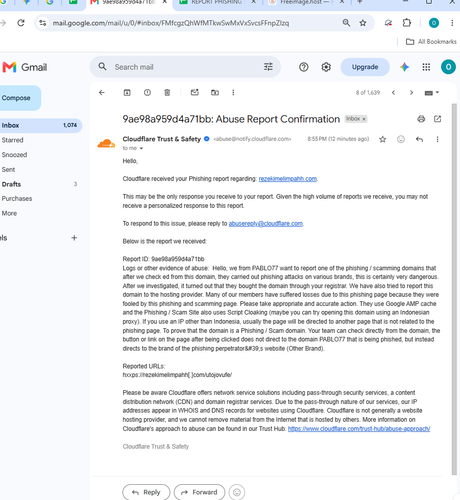Open more actions in the email toolbar
460x500 pixels.
(233, 93)
